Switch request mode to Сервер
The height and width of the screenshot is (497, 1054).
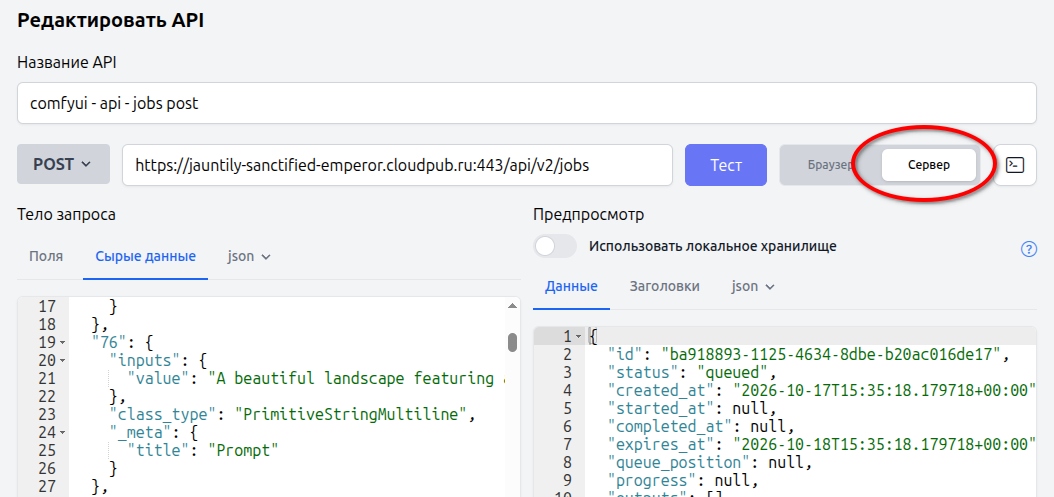[x=928, y=165]
